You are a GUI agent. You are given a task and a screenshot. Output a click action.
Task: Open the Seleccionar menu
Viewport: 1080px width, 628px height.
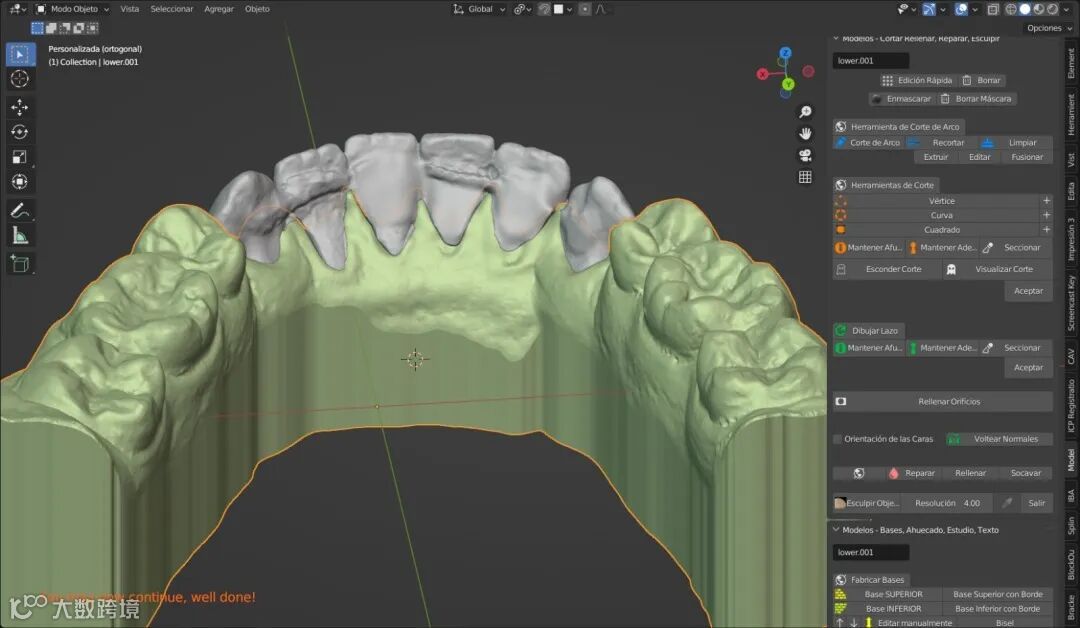point(172,9)
